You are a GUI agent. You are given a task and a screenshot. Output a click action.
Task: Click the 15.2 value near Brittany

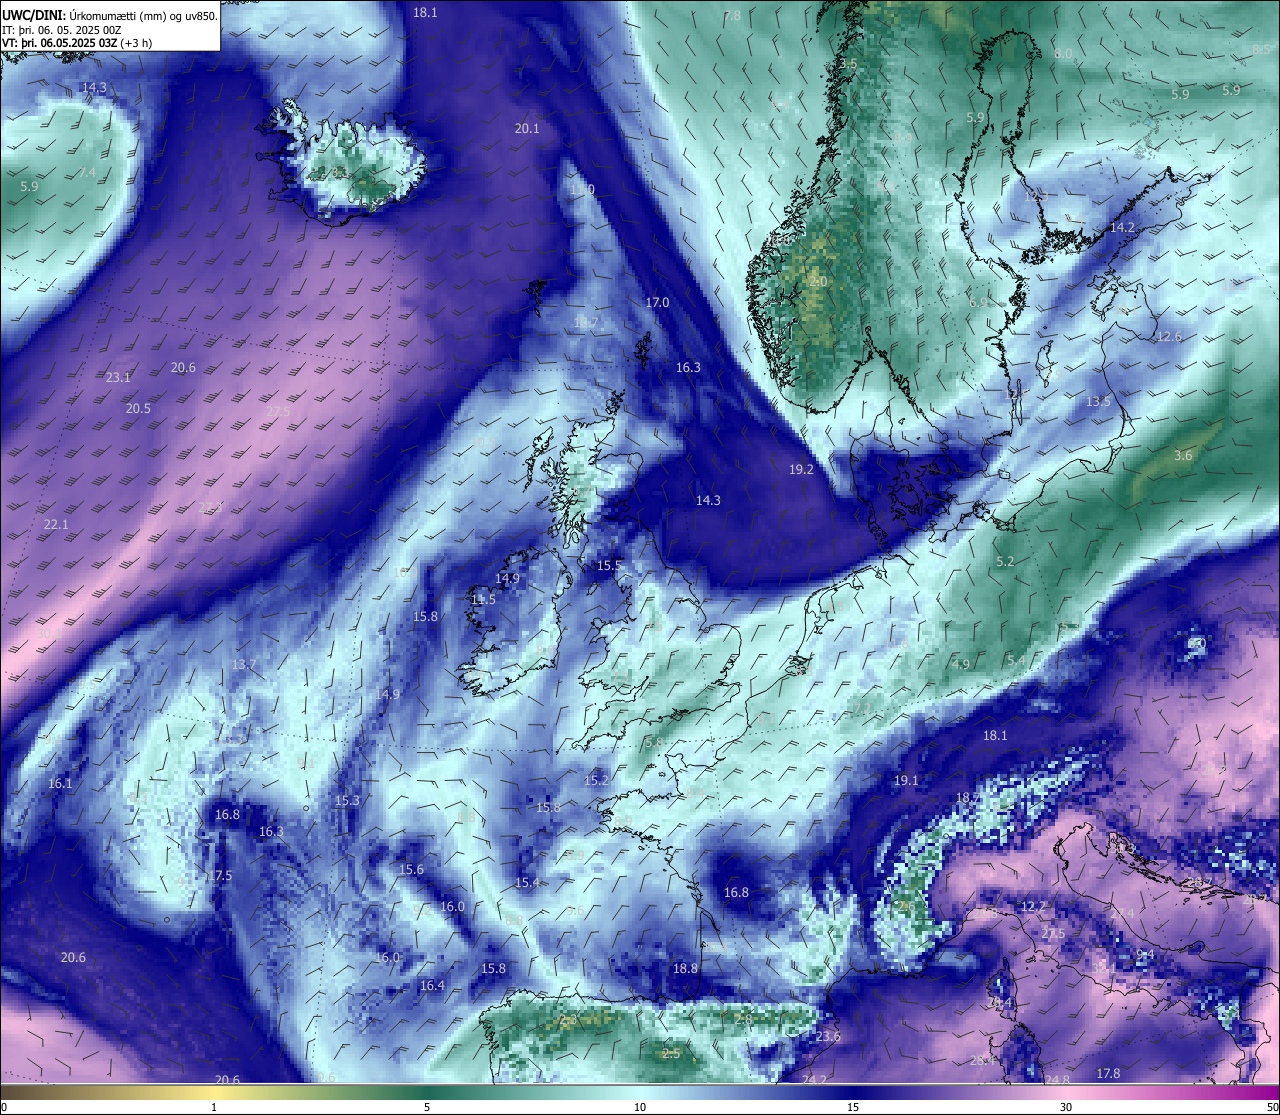click(596, 779)
